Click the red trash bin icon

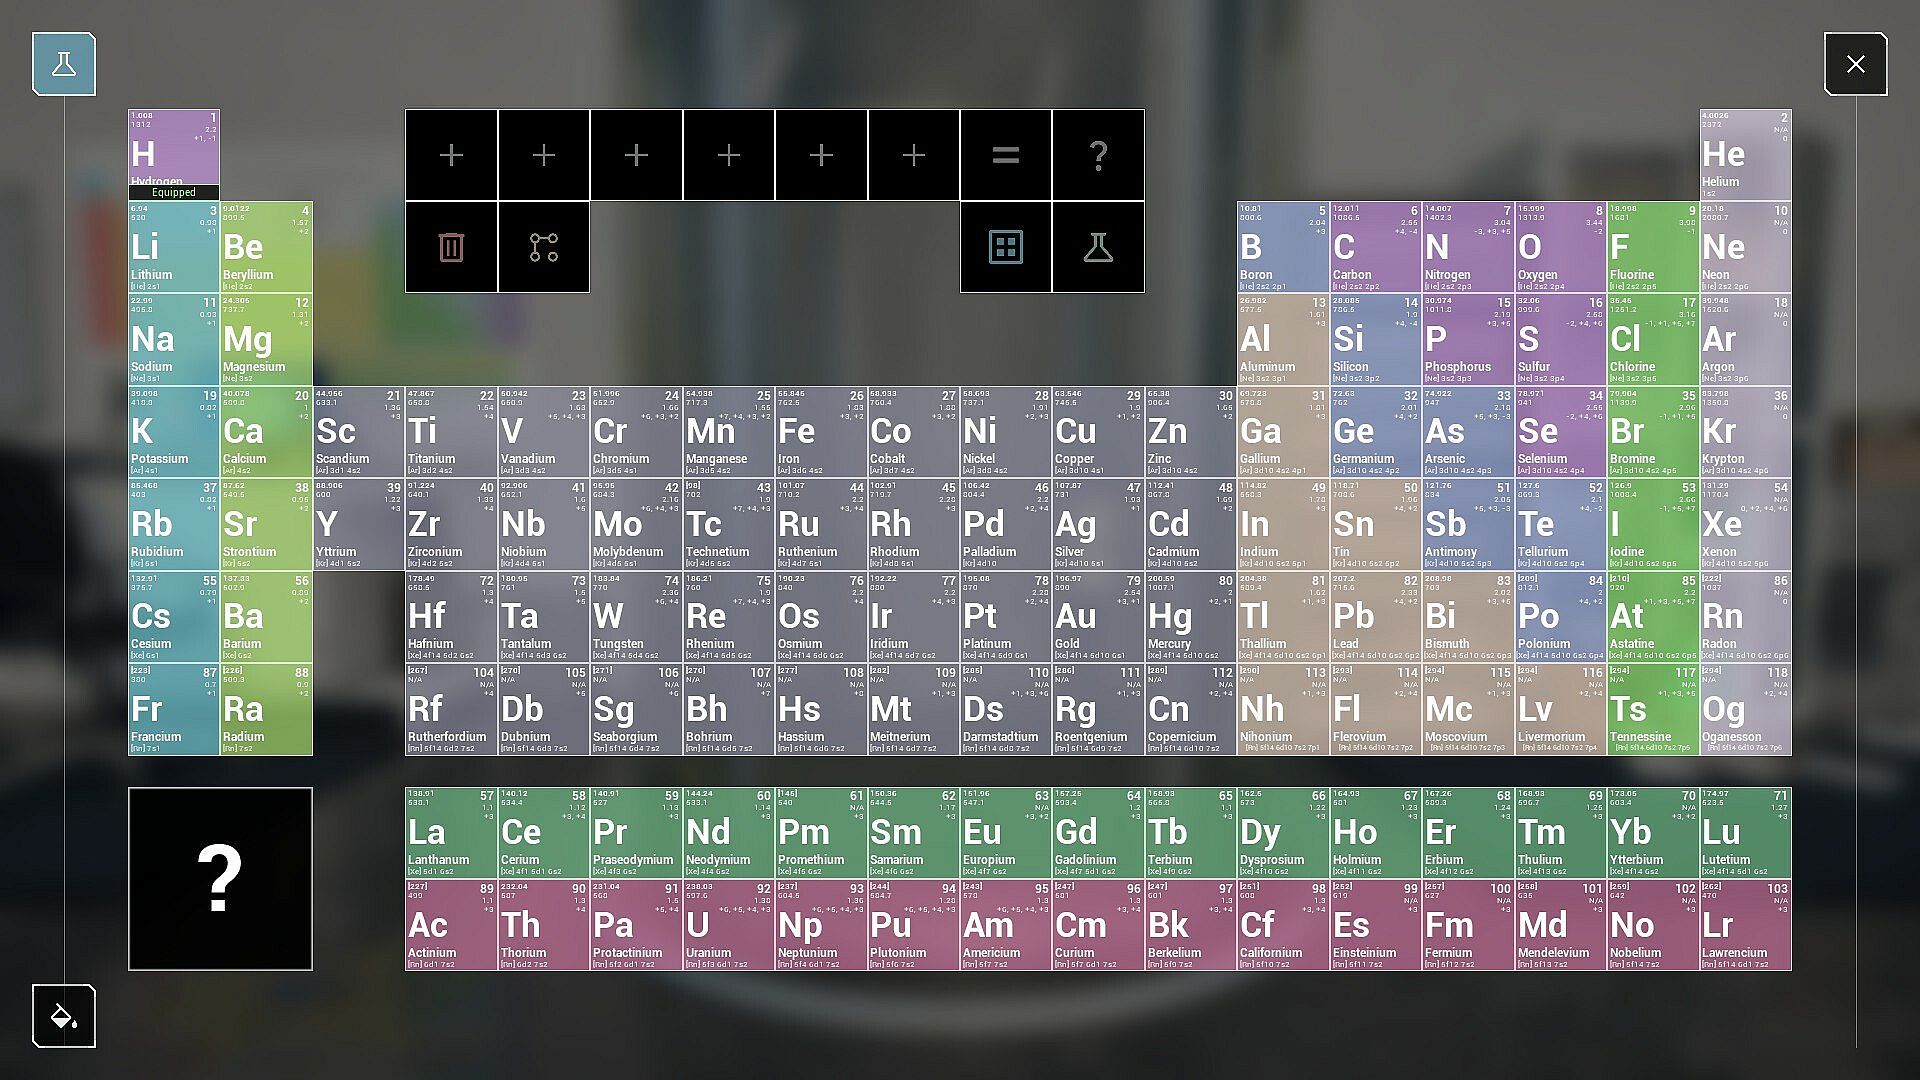pos(451,247)
